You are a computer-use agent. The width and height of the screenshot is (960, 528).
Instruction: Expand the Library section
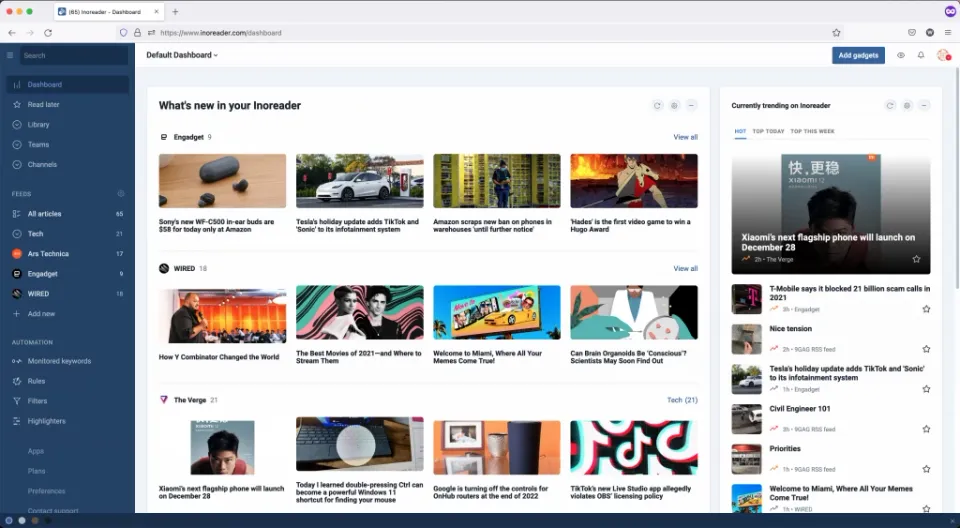(x=17, y=124)
